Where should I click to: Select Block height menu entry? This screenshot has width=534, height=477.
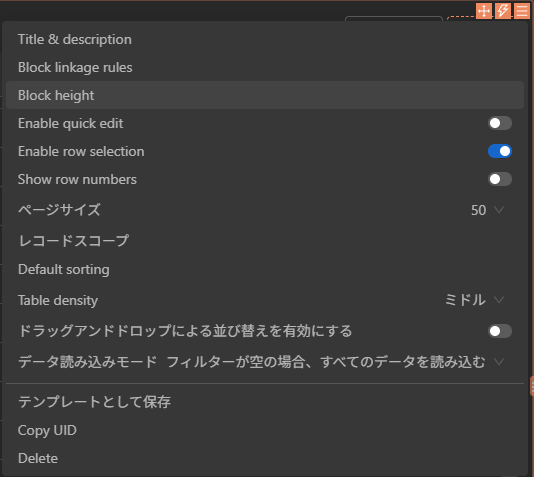tap(265, 95)
